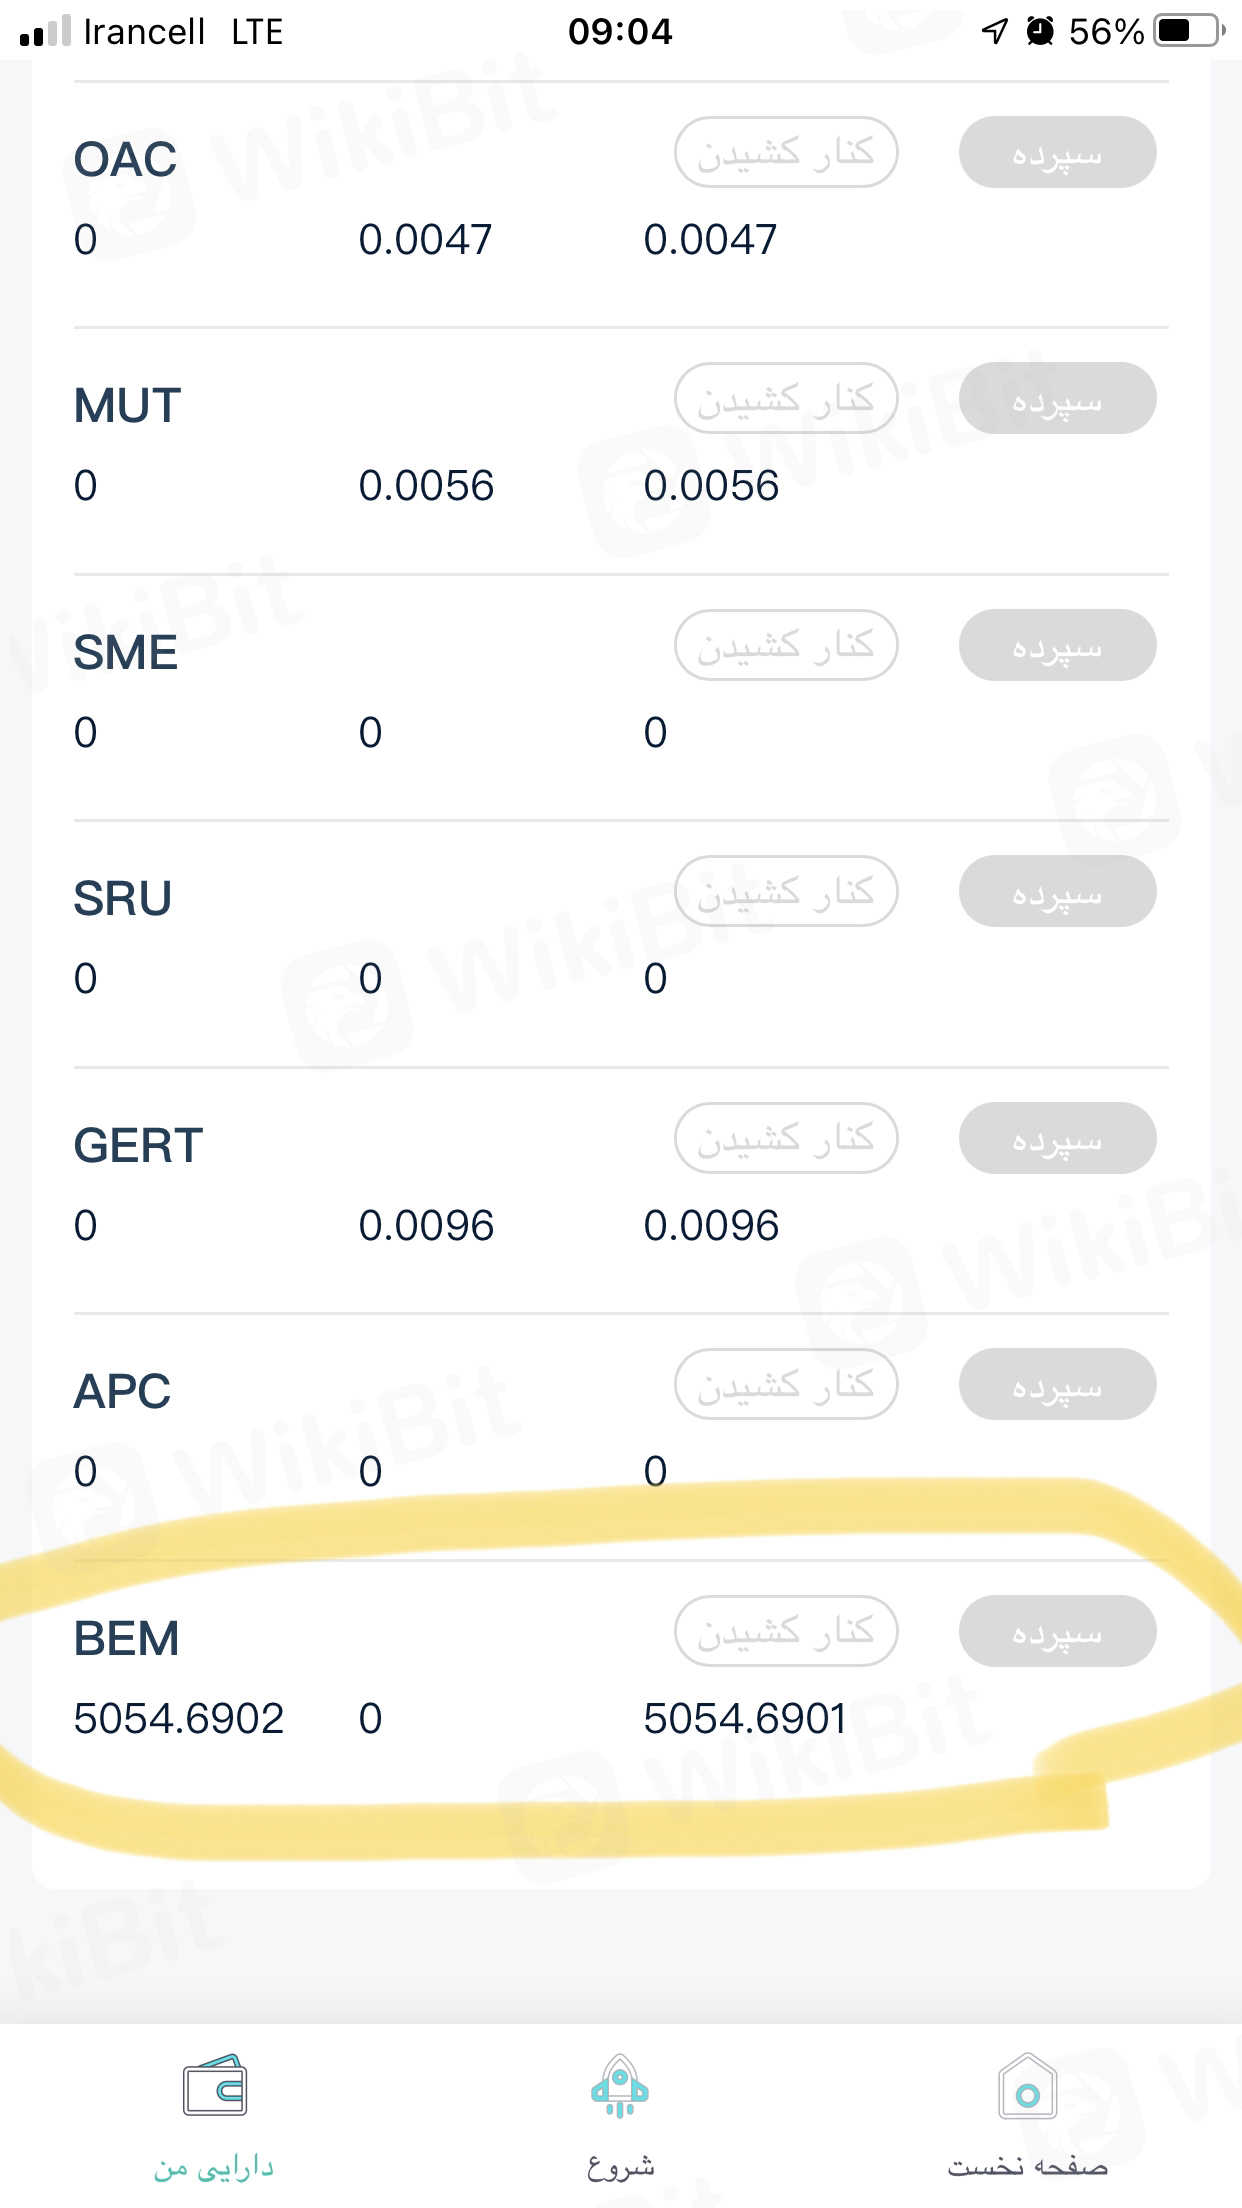
Task: Tap the alarm clock status icon
Action: (x=1040, y=32)
